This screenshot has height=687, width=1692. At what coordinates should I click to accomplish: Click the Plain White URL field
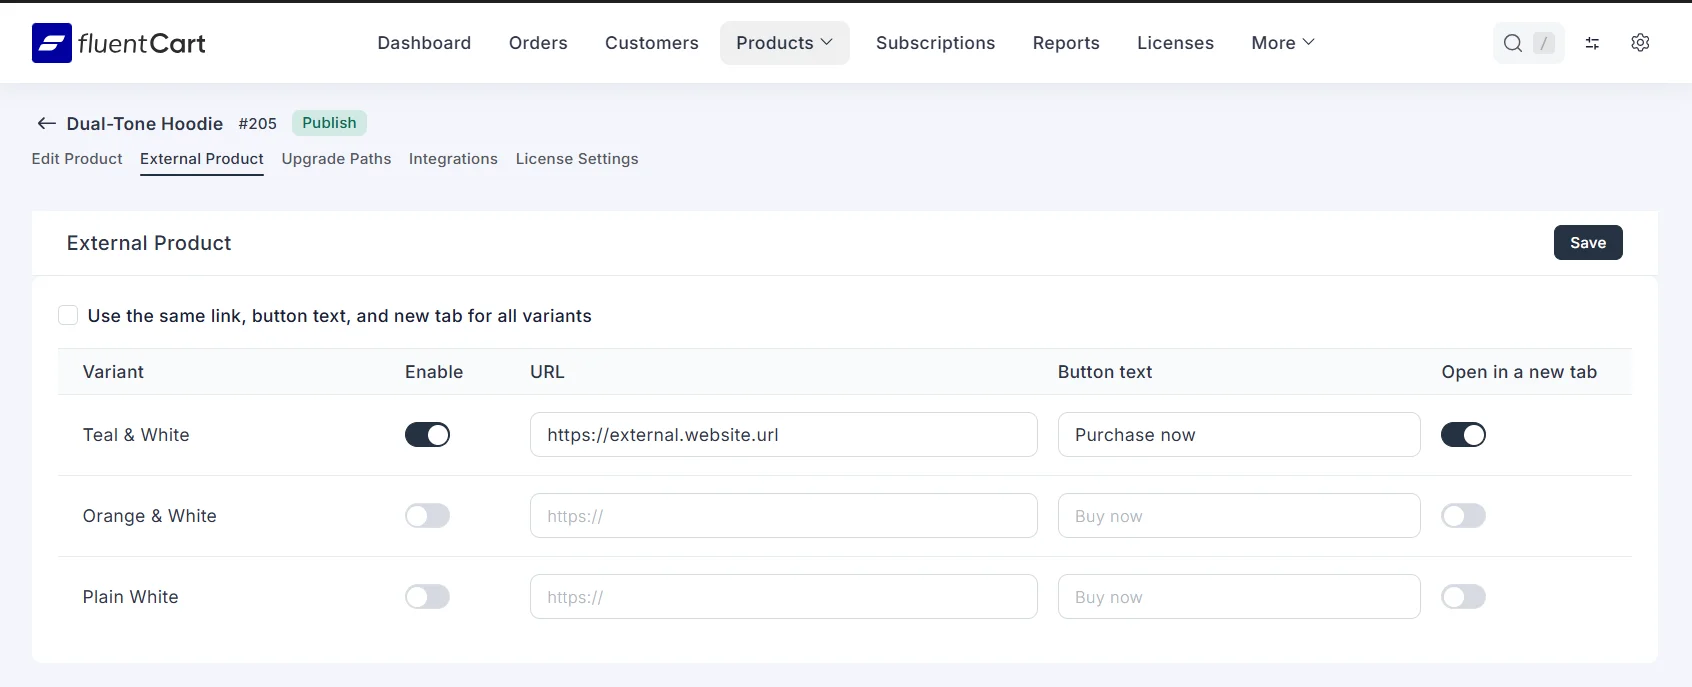coord(784,597)
